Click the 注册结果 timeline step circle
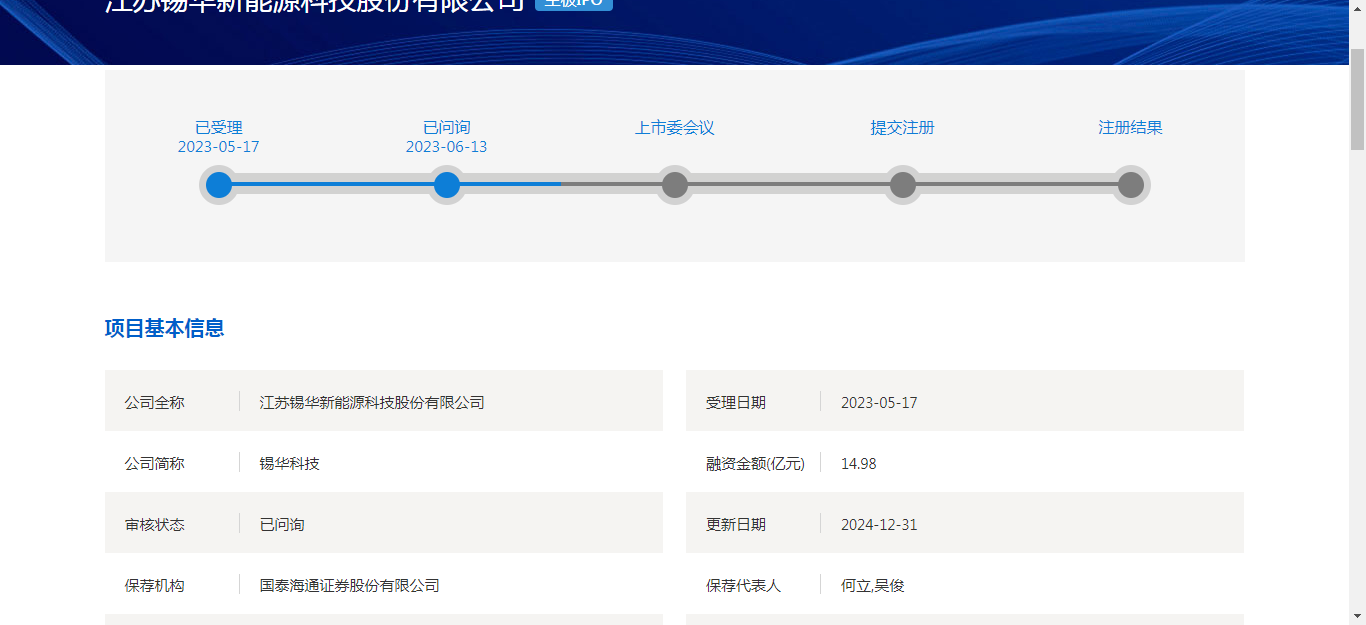1366x625 pixels. pos(1131,185)
